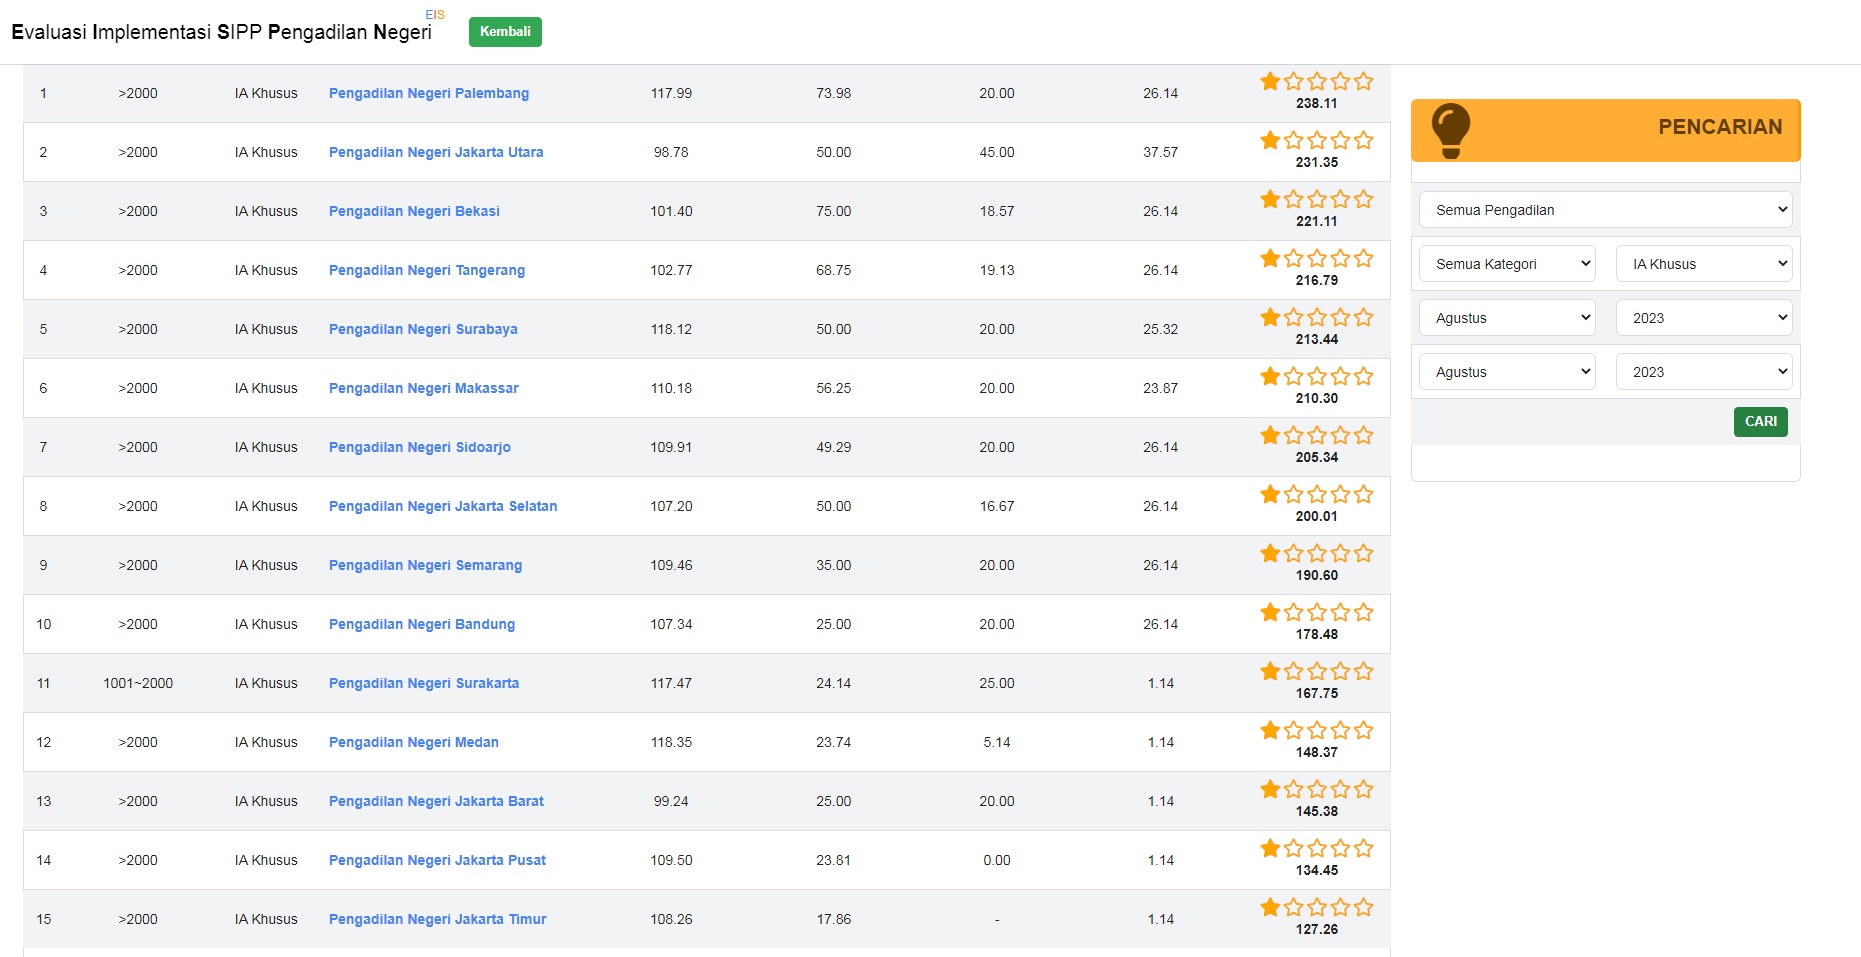Image resolution: width=1861 pixels, height=957 pixels.
Task: Click the star rating showing 231.35
Action: coord(1316,141)
